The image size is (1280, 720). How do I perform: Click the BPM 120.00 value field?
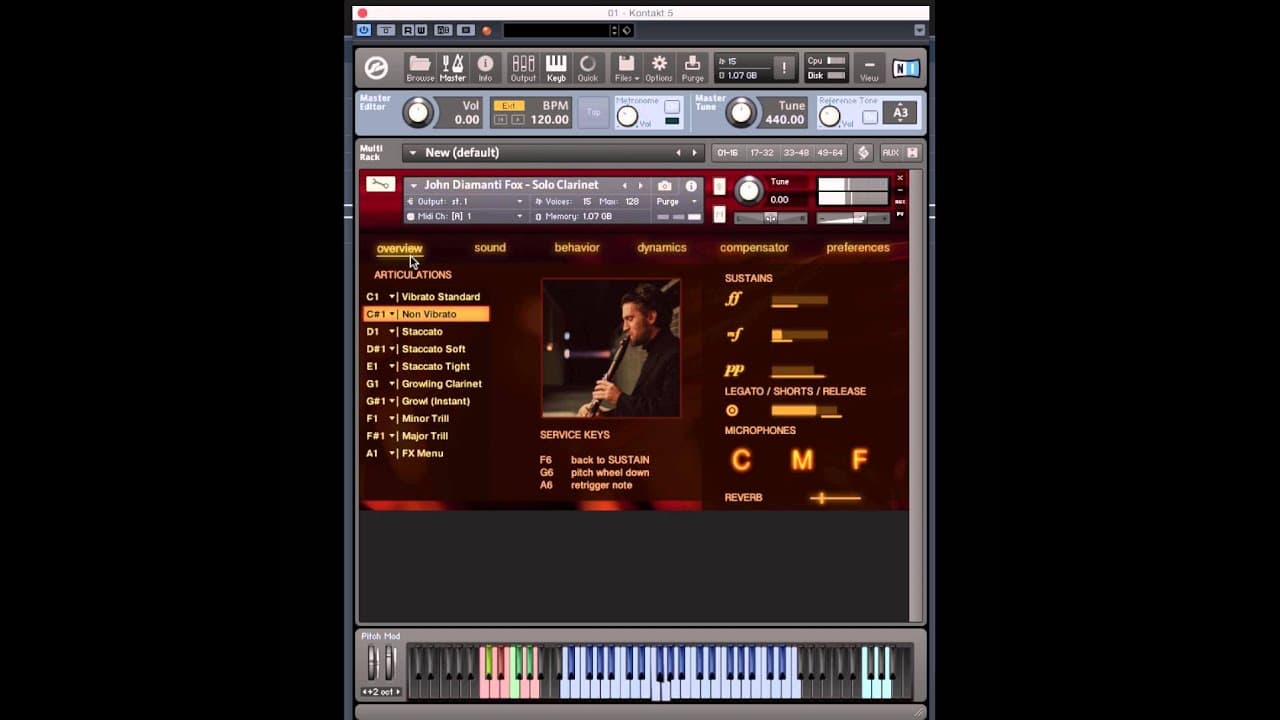[x=550, y=119]
